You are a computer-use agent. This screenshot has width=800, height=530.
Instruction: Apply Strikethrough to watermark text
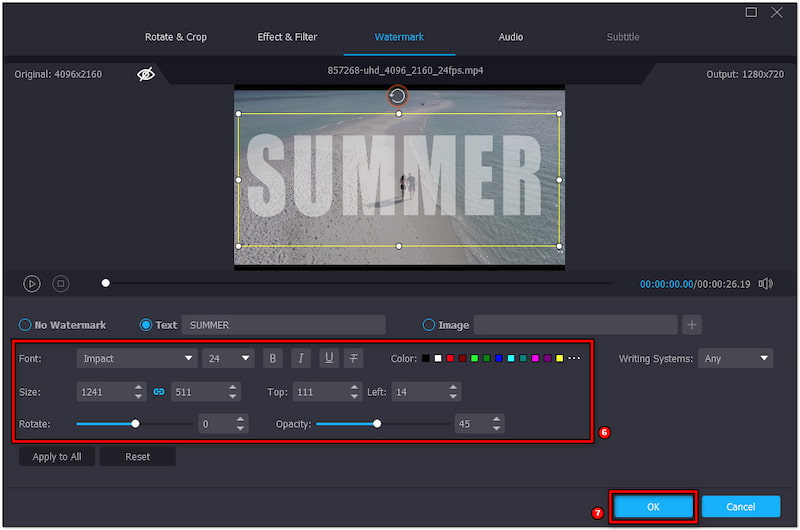pos(354,358)
